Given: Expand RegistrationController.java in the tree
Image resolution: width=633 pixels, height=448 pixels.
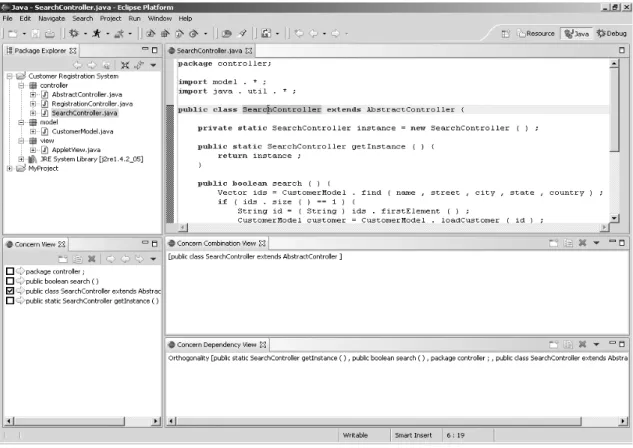Looking at the screenshot, I should [x=33, y=104].
